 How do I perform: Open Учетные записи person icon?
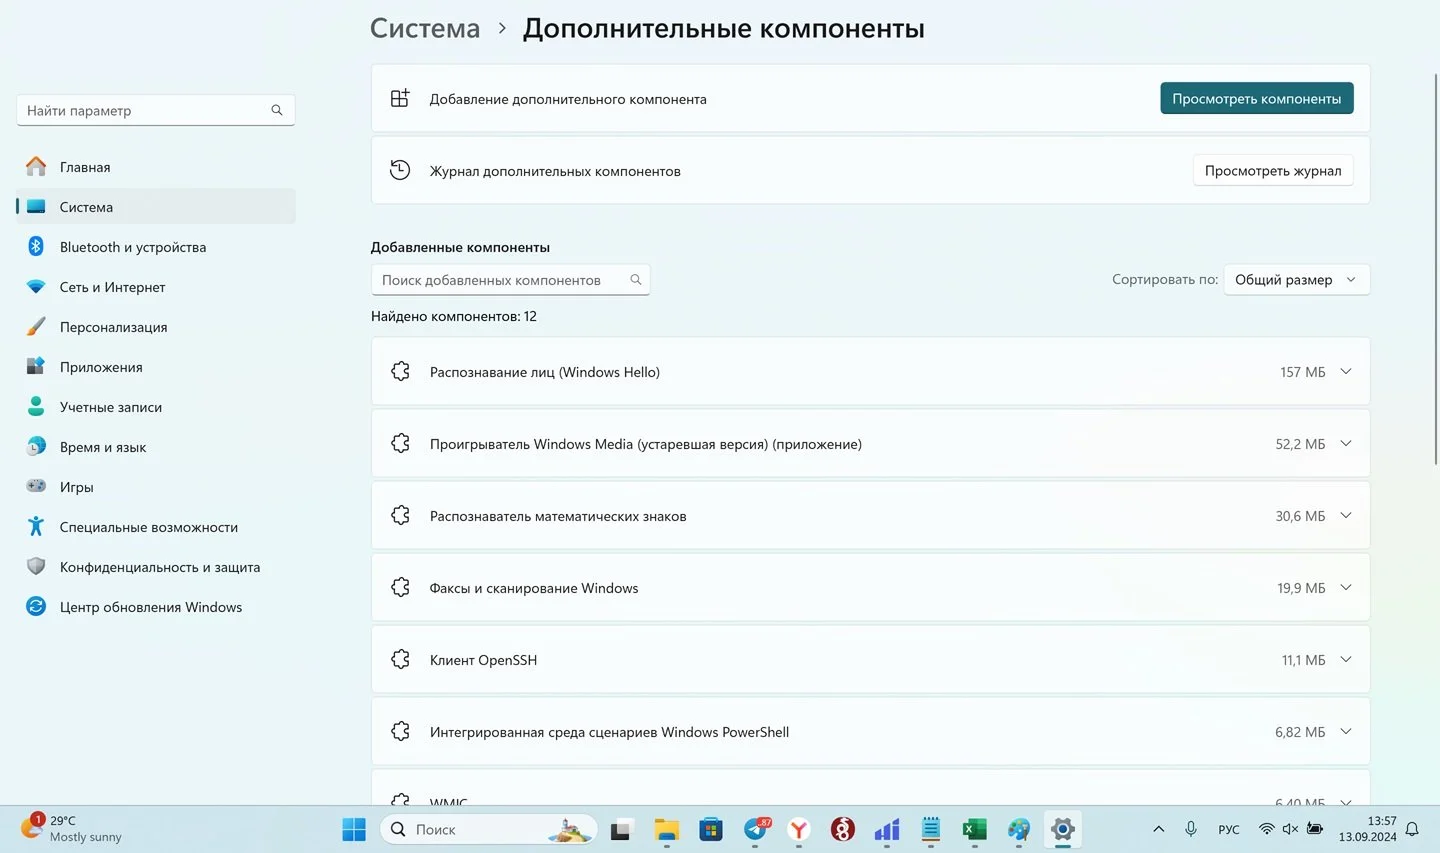click(x=36, y=407)
